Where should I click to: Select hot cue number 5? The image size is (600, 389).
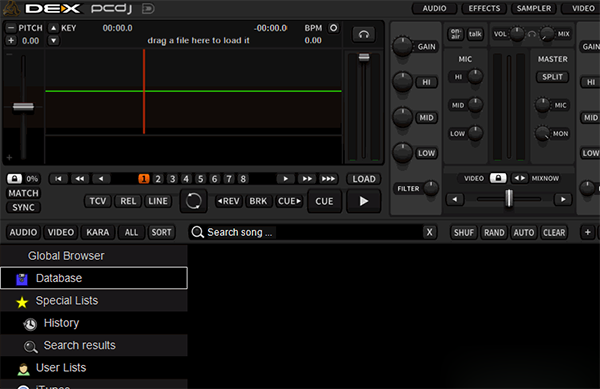pyautogui.click(x=200, y=179)
